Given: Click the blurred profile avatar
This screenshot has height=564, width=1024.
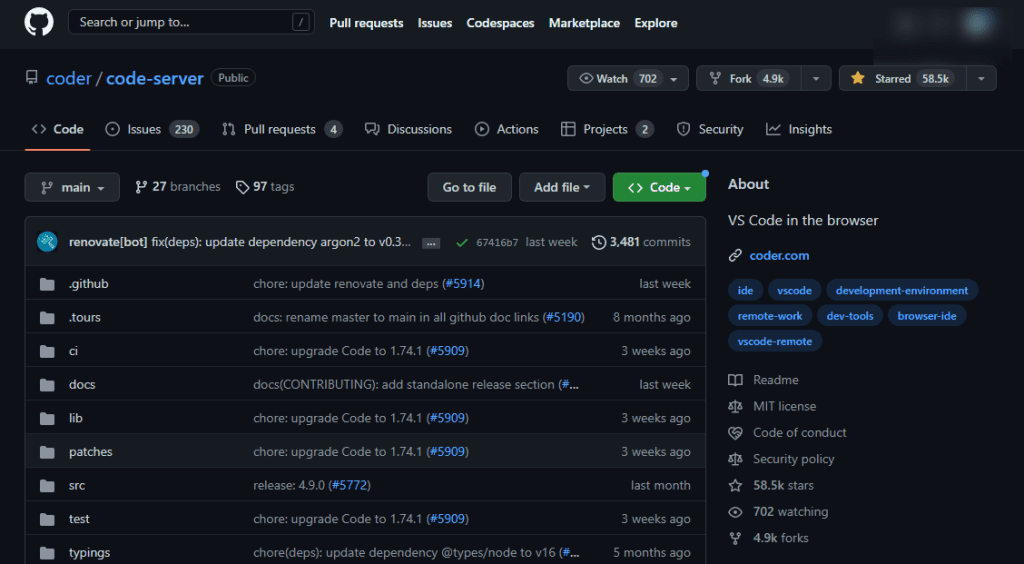Looking at the screenshot, I should point(978,23).
